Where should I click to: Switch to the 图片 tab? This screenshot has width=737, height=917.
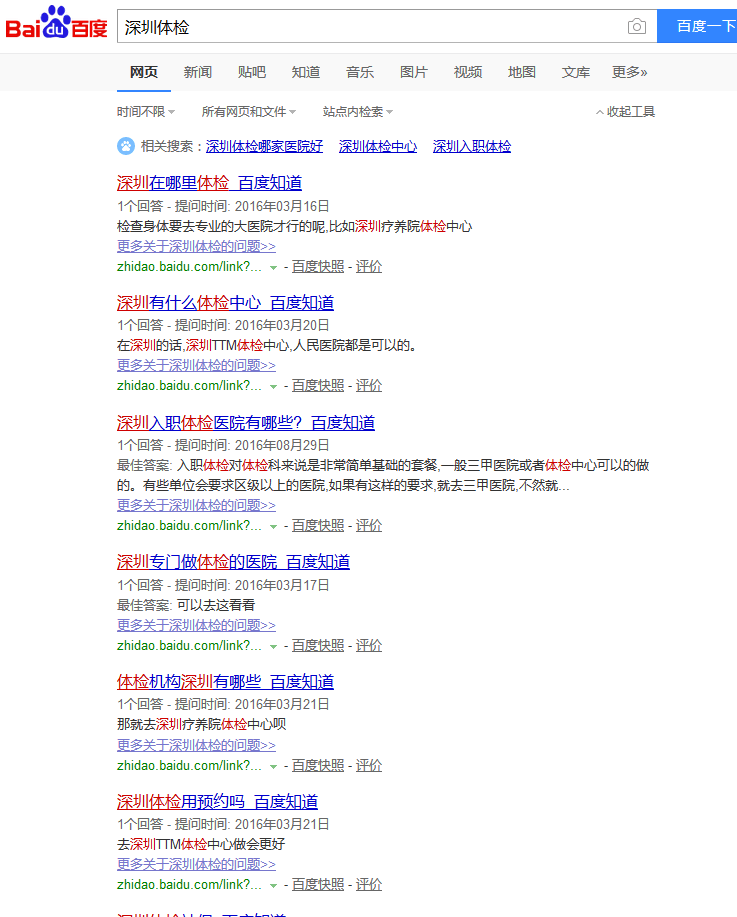[414, 72]
